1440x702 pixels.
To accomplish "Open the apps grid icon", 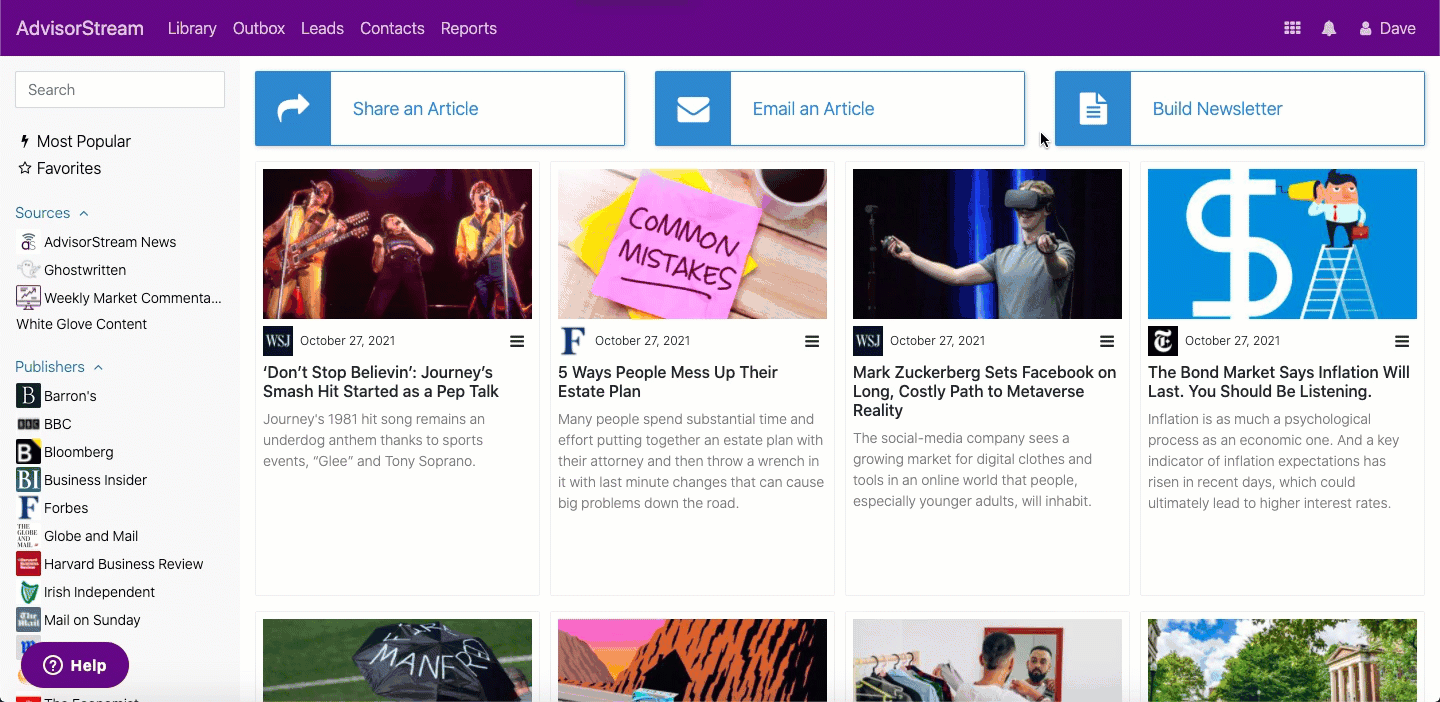I will [1292, 28].
